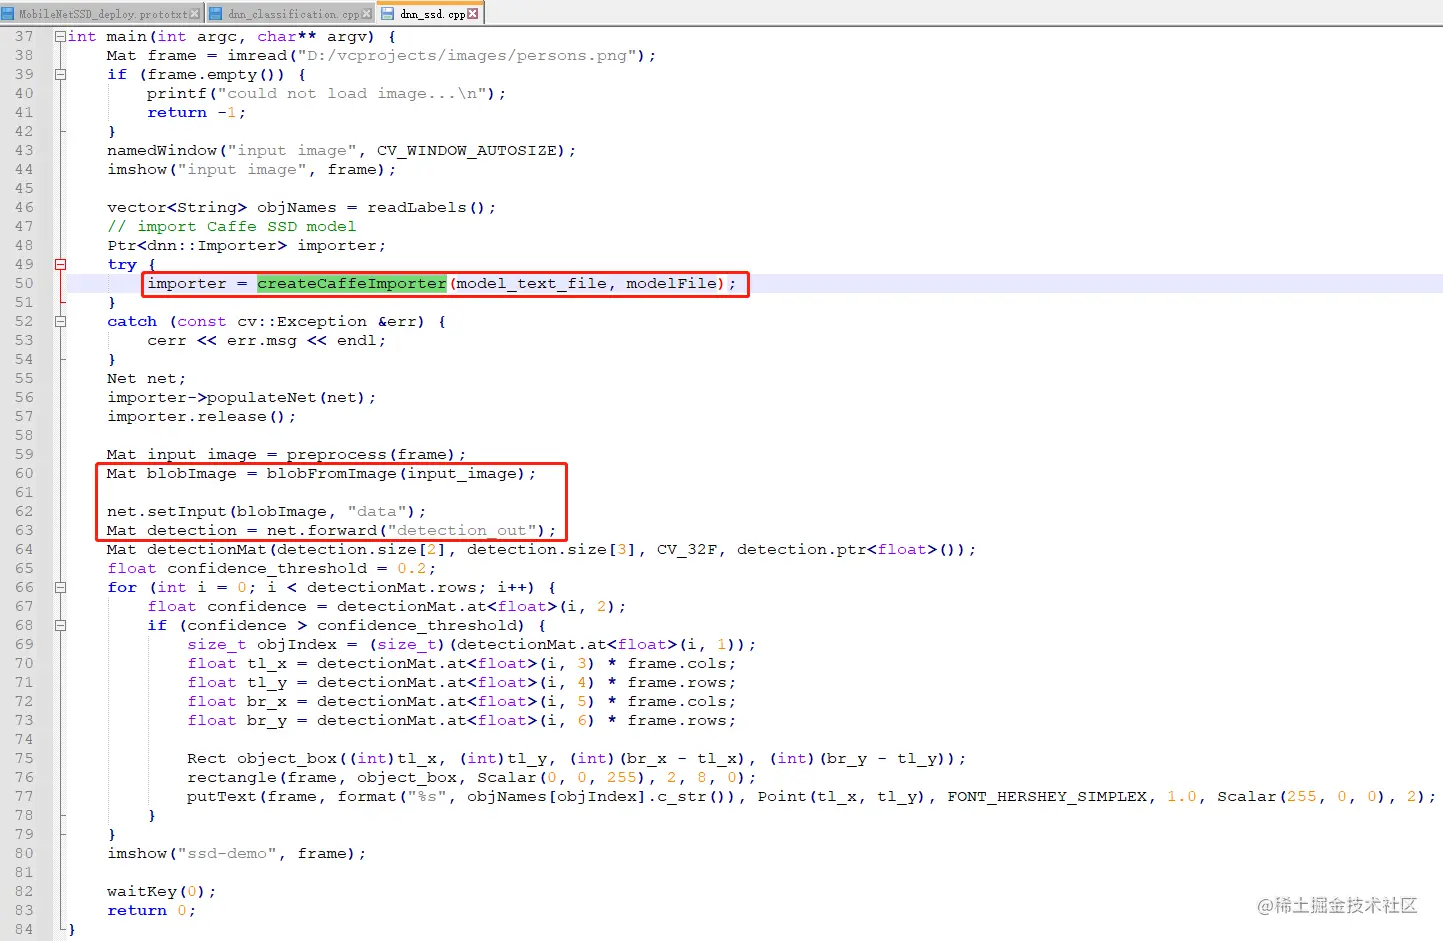Click the "float br_y" assignment line
Screen dimensions: 1443x941
462,720
